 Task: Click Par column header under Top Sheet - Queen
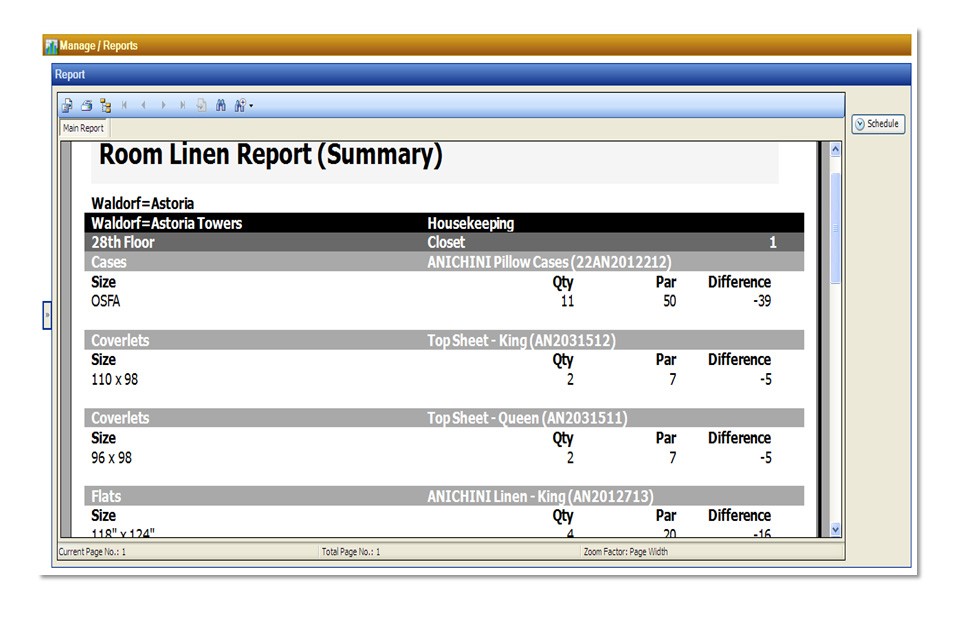666,438
